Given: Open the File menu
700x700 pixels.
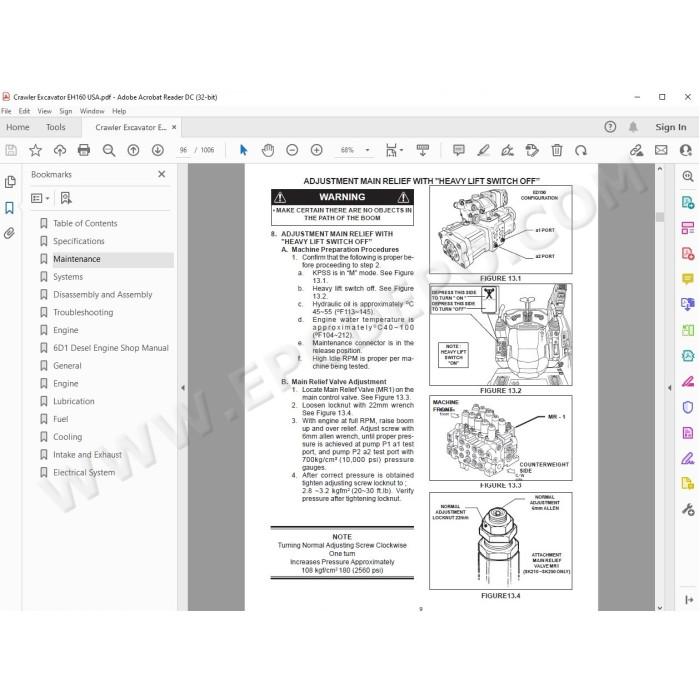Looking at the screenshot, I should (6, 111).
